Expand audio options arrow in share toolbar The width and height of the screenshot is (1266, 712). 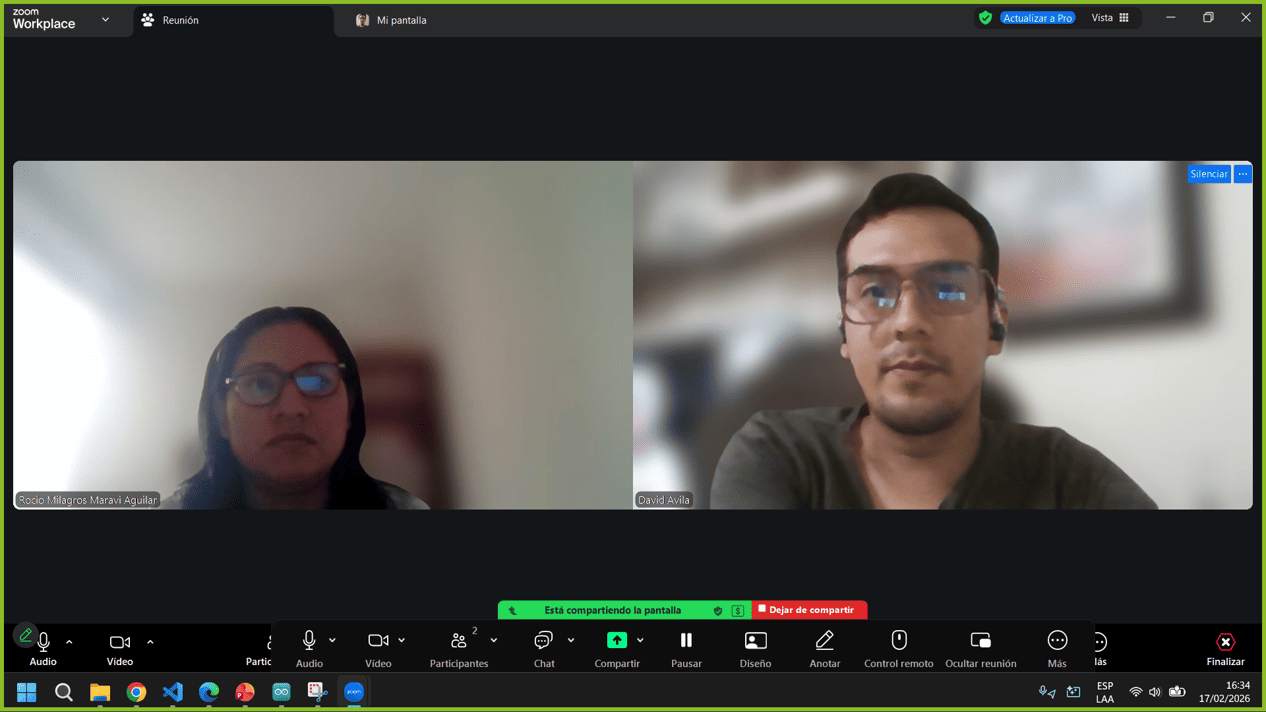(332, 640)
